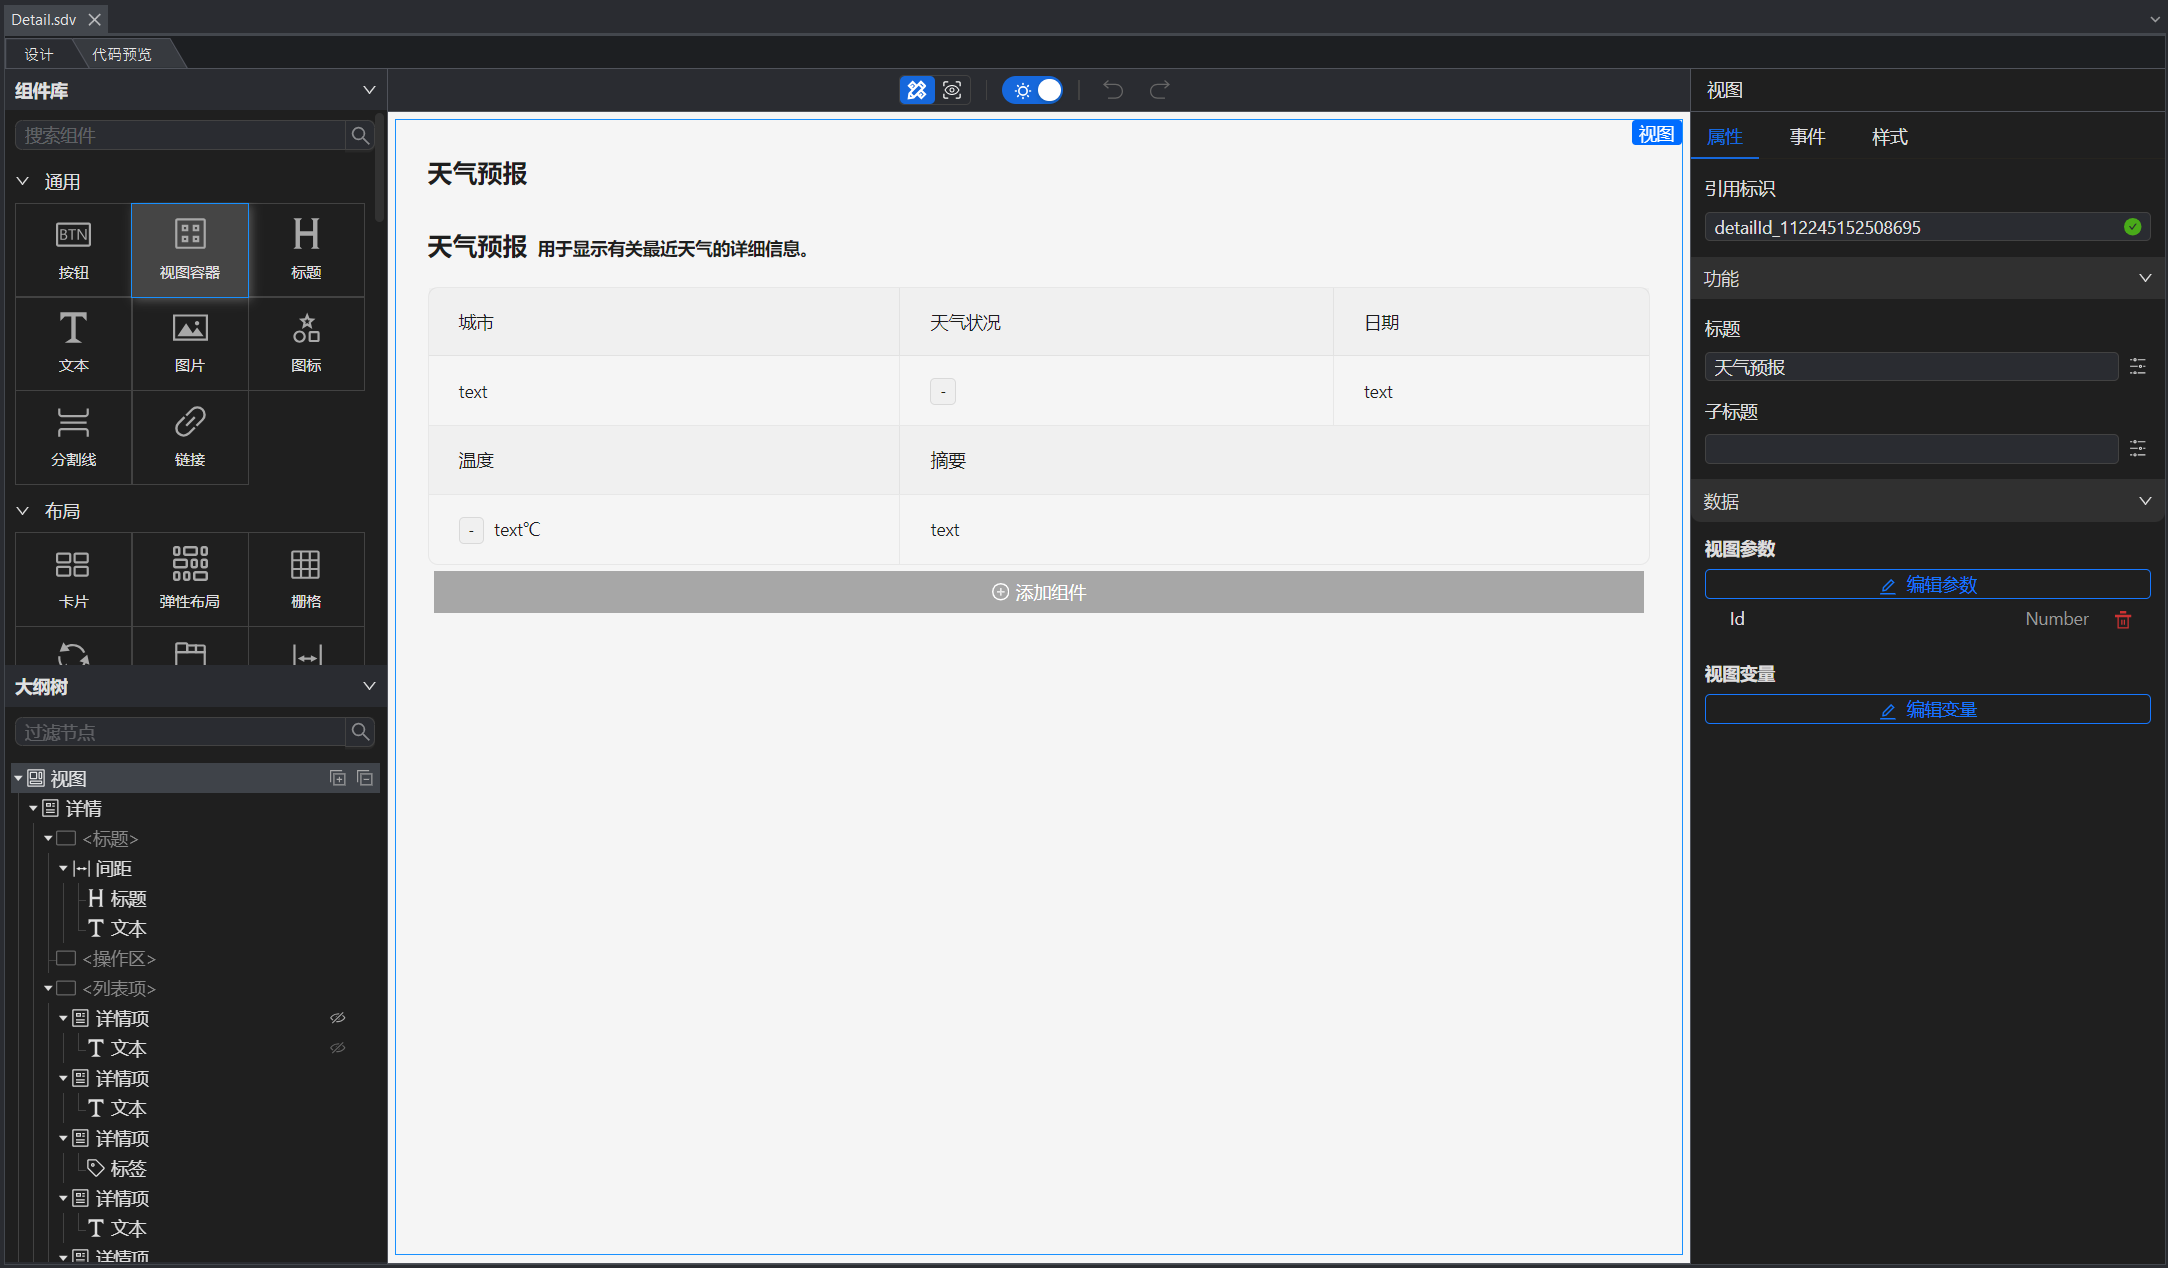
Task: Collapse the 详情 node in outline tree
Action: [x=33, y=808]
